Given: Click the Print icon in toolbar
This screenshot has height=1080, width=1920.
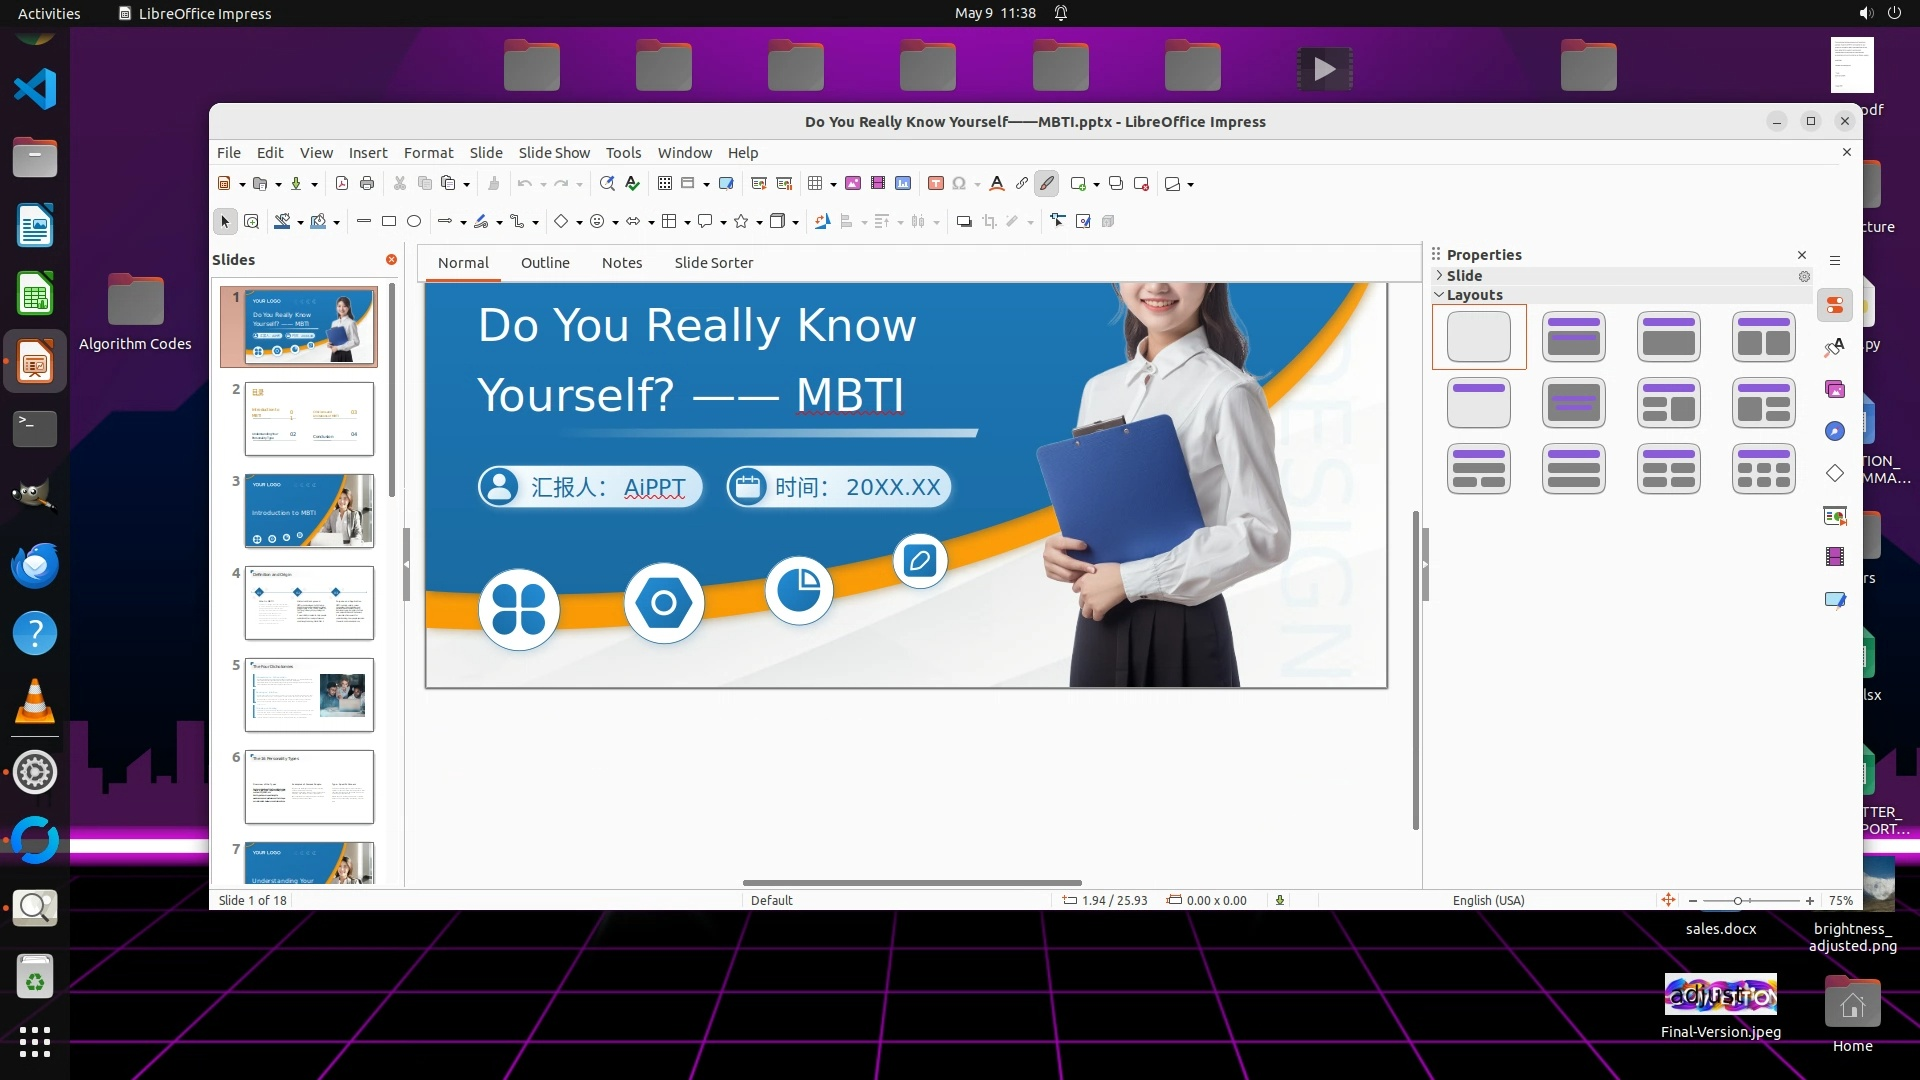Looking at the screenshot, I should 367,183.
